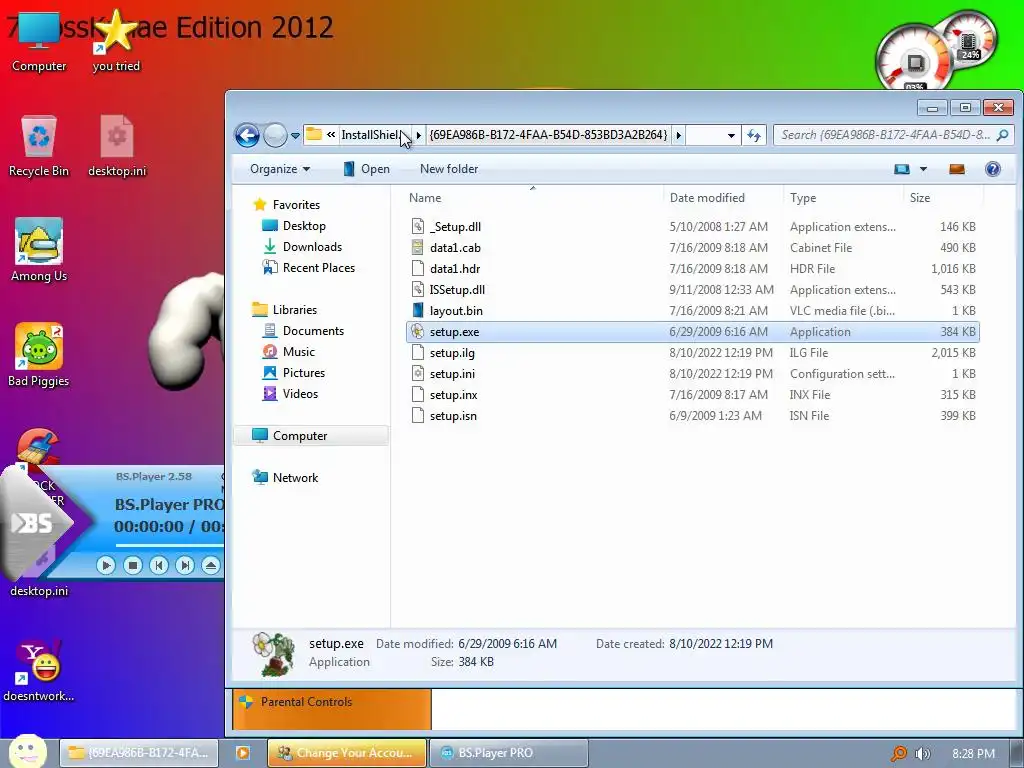Click Favorites in the navigation pane

(x=296, y=204)
